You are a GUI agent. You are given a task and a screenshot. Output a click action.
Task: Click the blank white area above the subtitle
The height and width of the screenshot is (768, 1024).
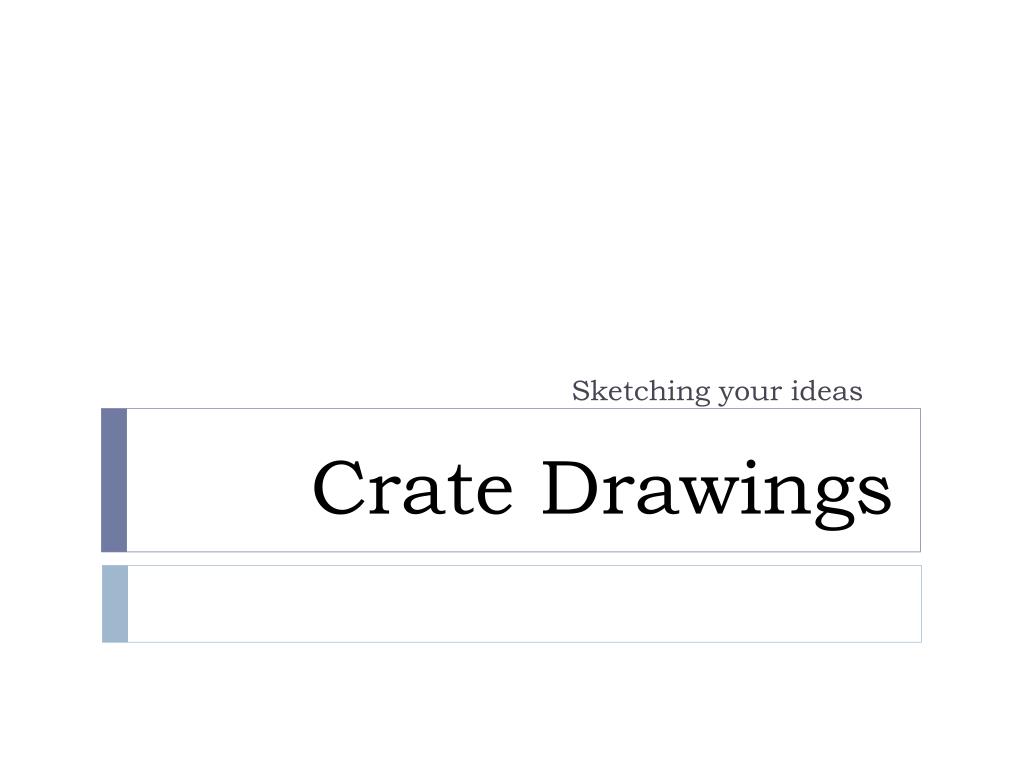(x=512, y=183)
